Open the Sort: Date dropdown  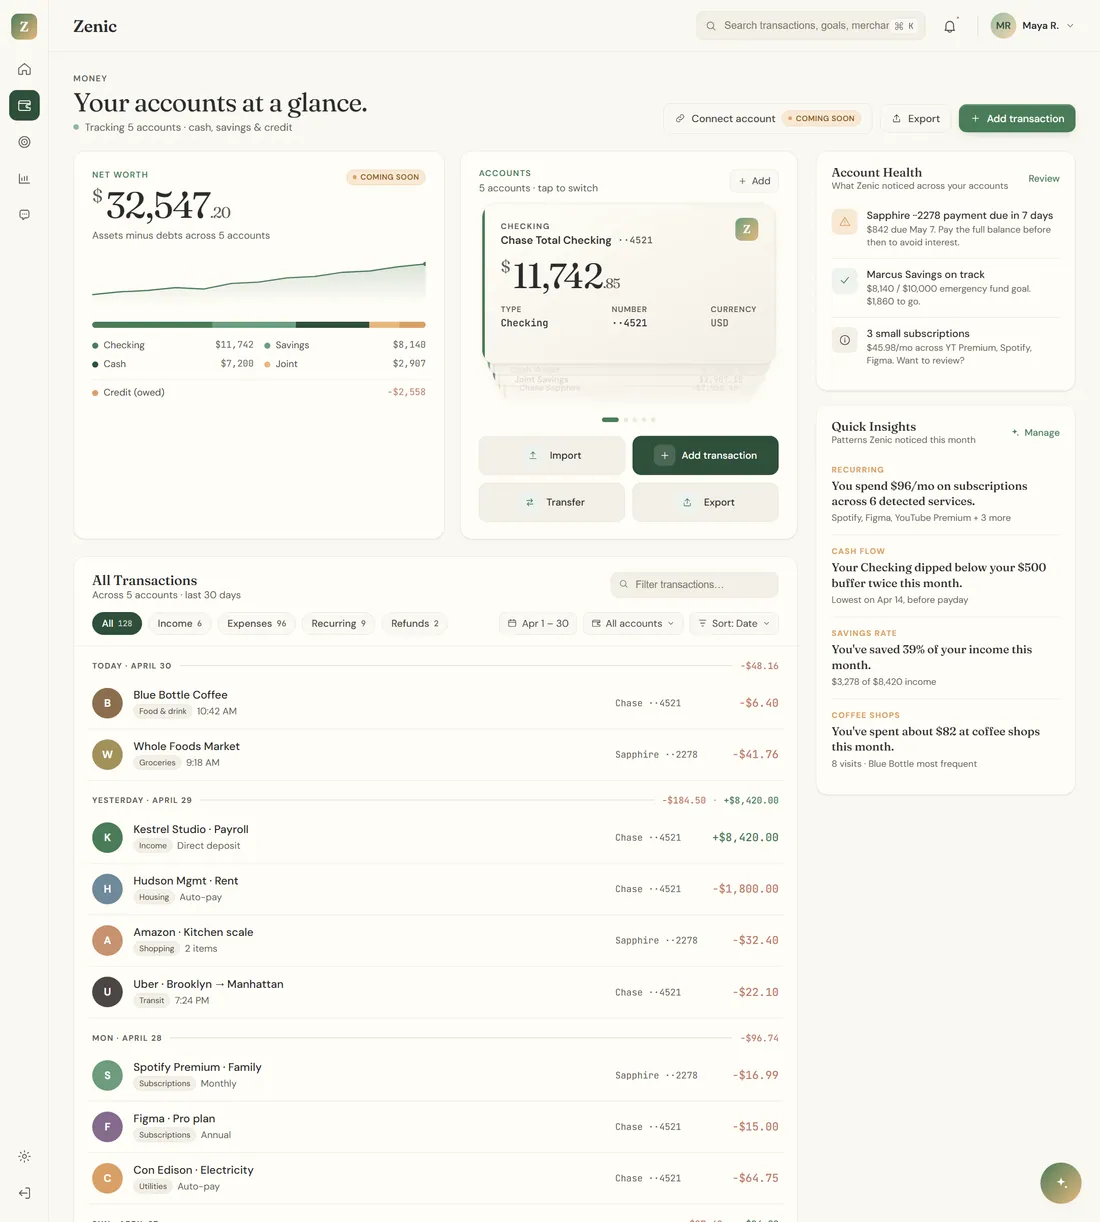tap(734, 624)
